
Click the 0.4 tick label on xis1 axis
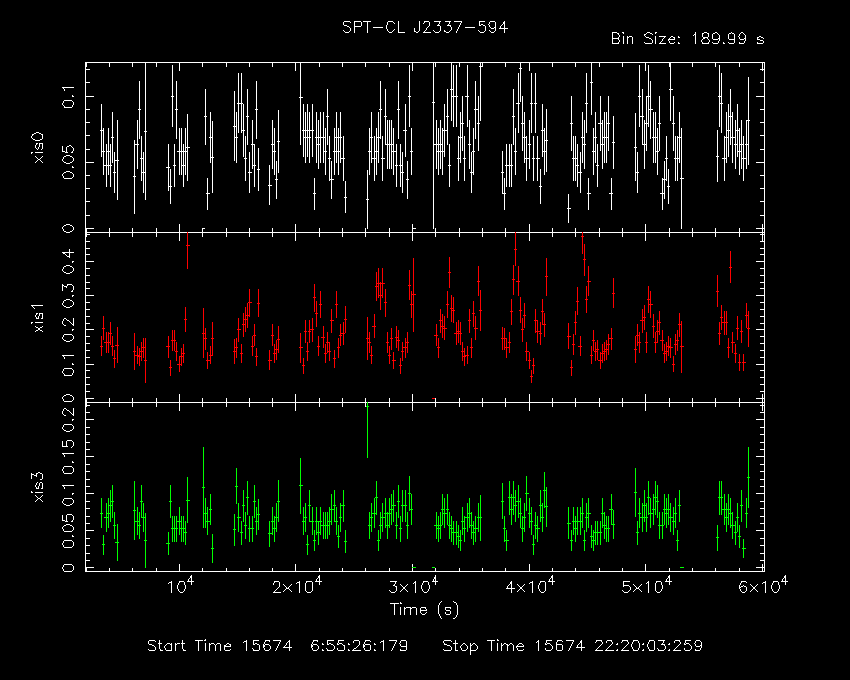point(69,262)
